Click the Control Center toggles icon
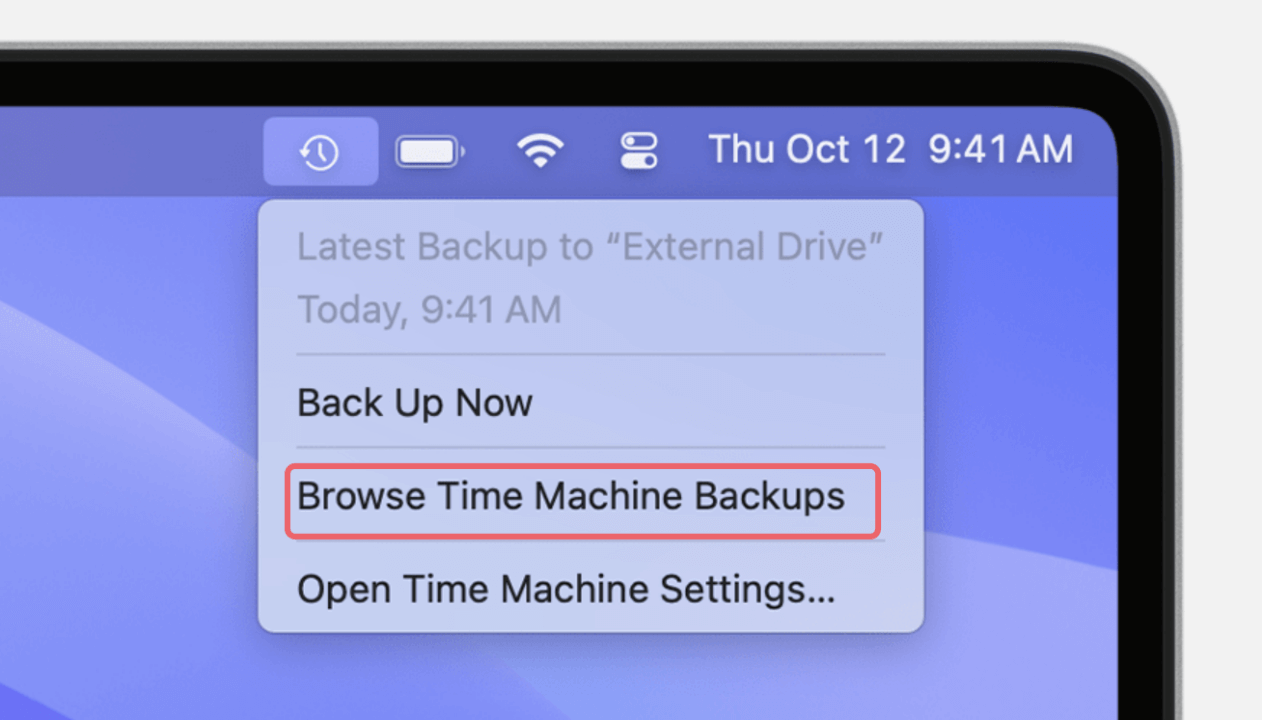Image resolution: width=1262 pixels, height=720 pixels. (638, 150)
